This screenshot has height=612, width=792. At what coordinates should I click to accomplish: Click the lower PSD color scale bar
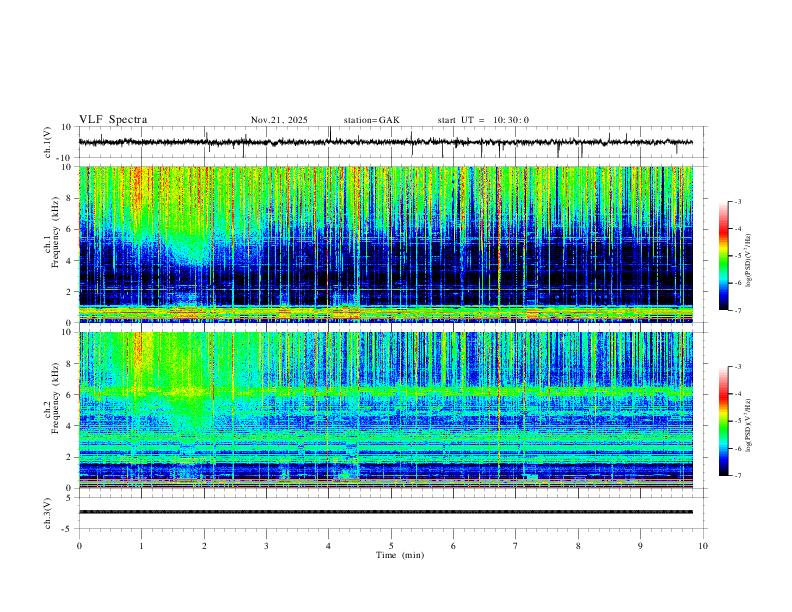(724, 421)
